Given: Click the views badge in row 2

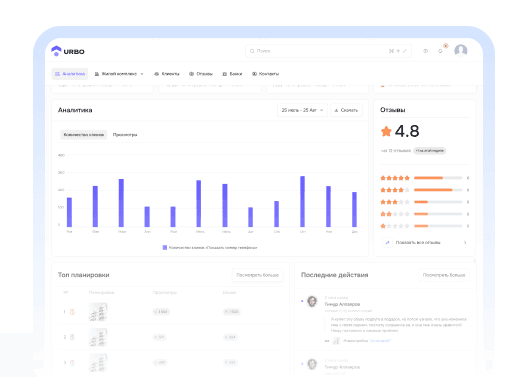Looking at the screenshot, I should (160, 337).
